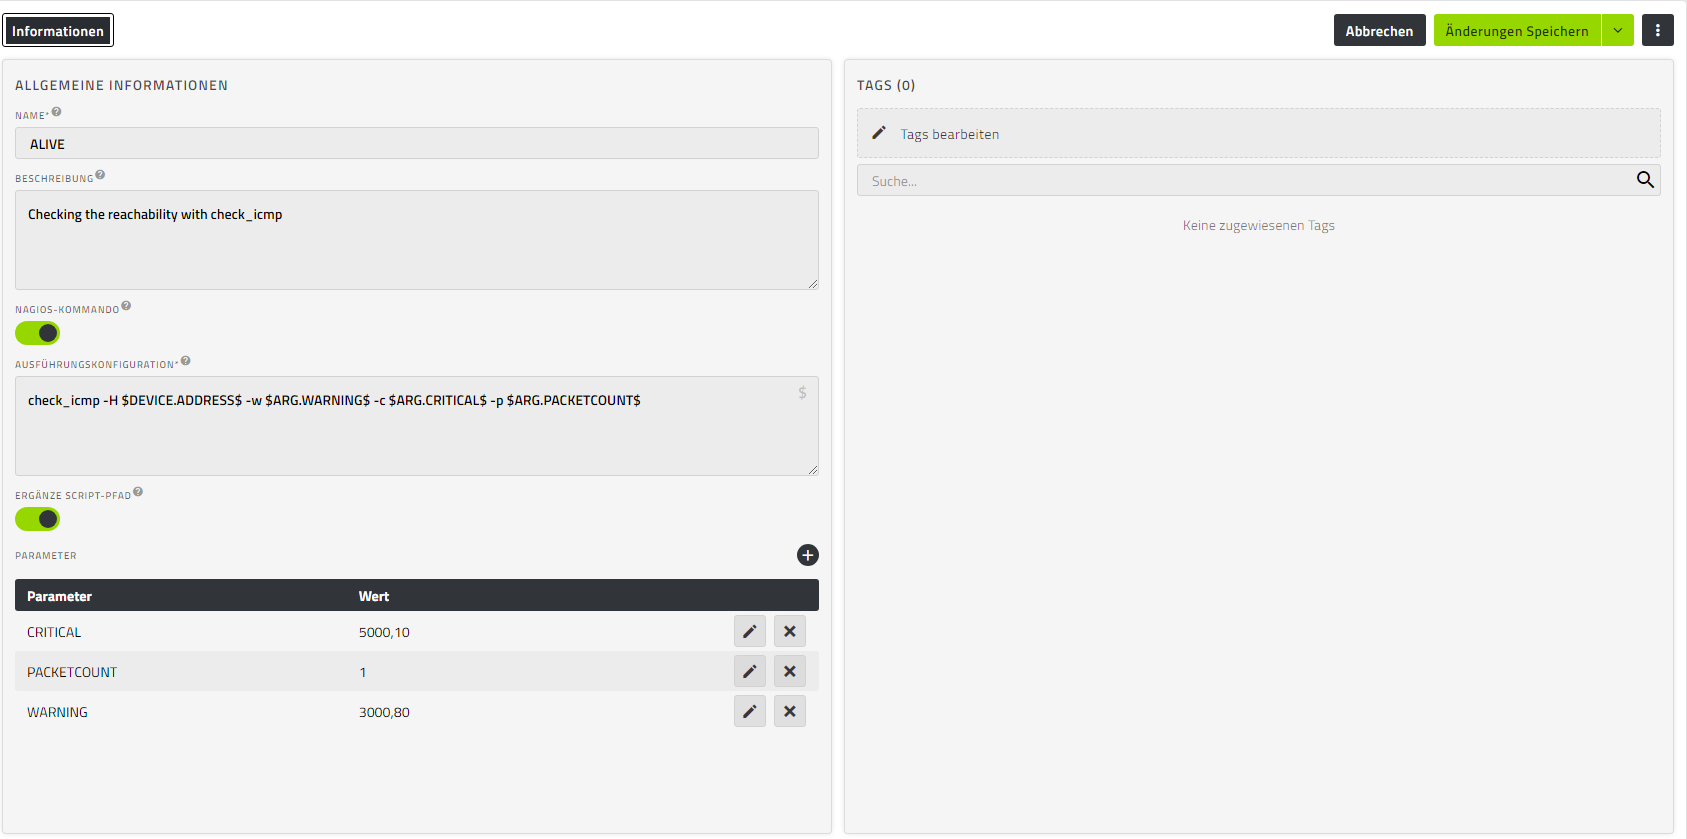Expand the save options dropdown arrow
The width and height of the screenshot is (1687, 839).
pyautogui.click(x=1618, y=30)
